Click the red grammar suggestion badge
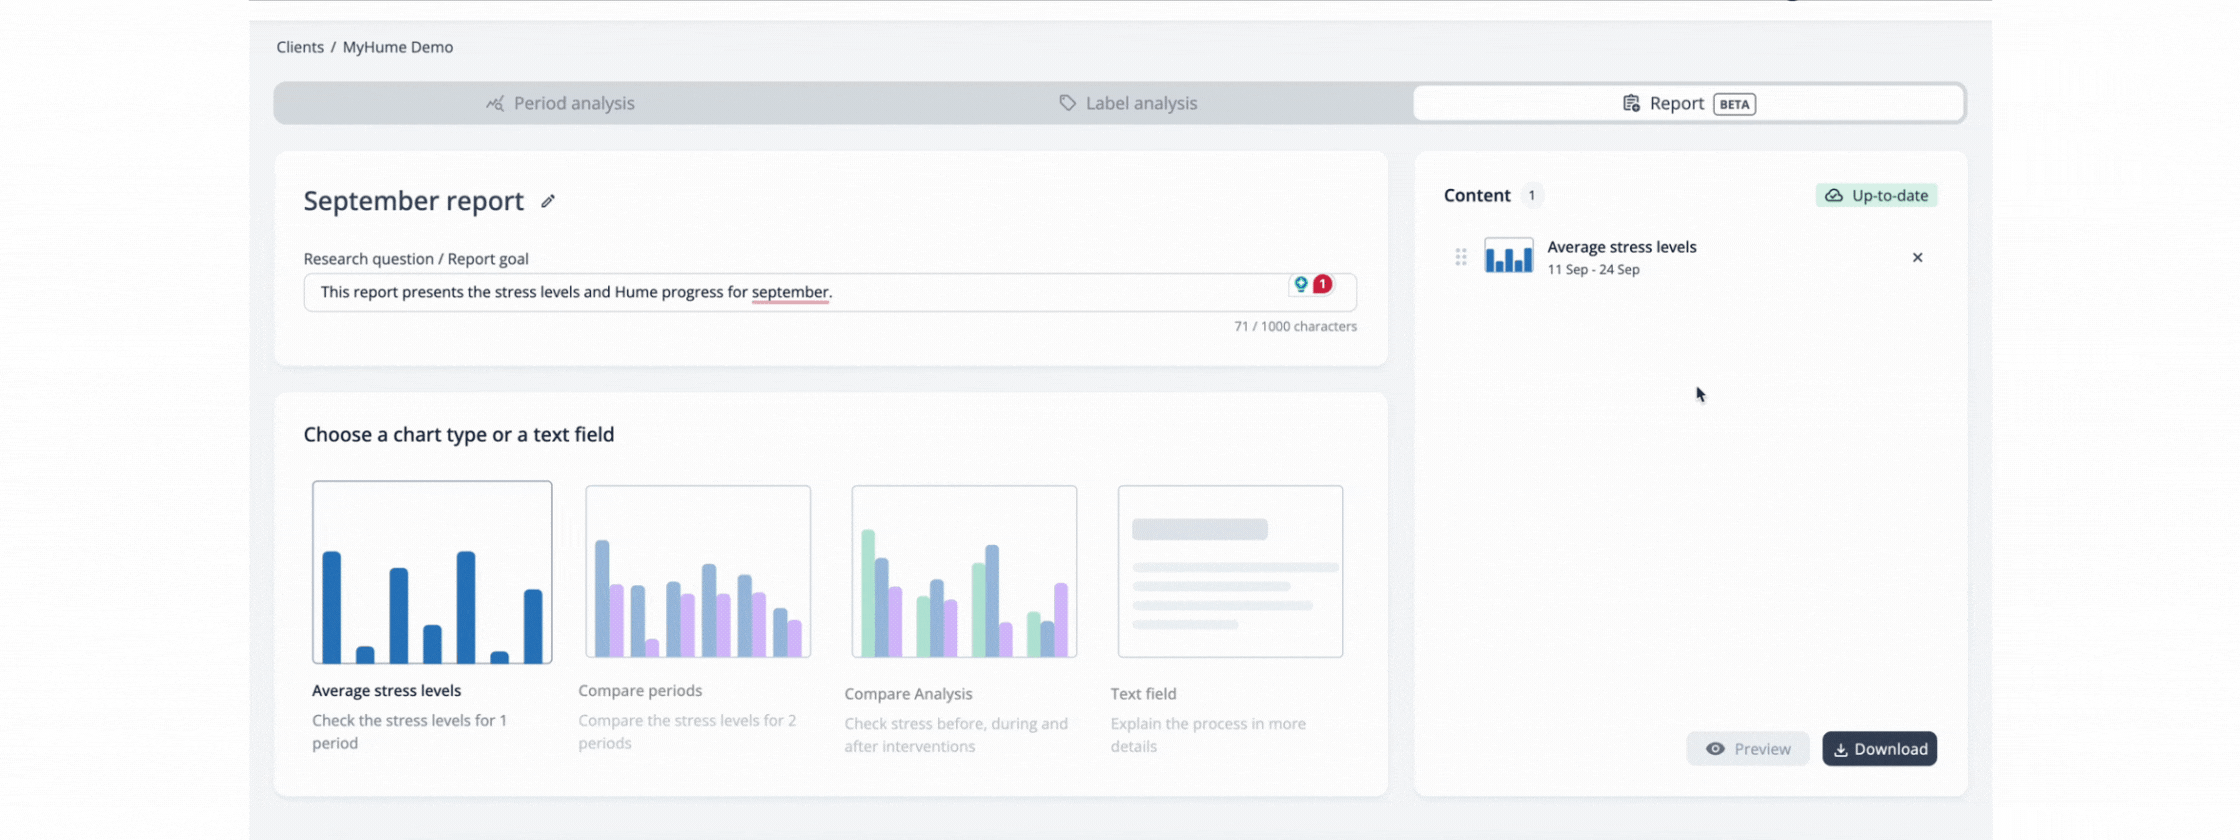The width and height of the screenshot is (2240, 840). point(1322,284)
